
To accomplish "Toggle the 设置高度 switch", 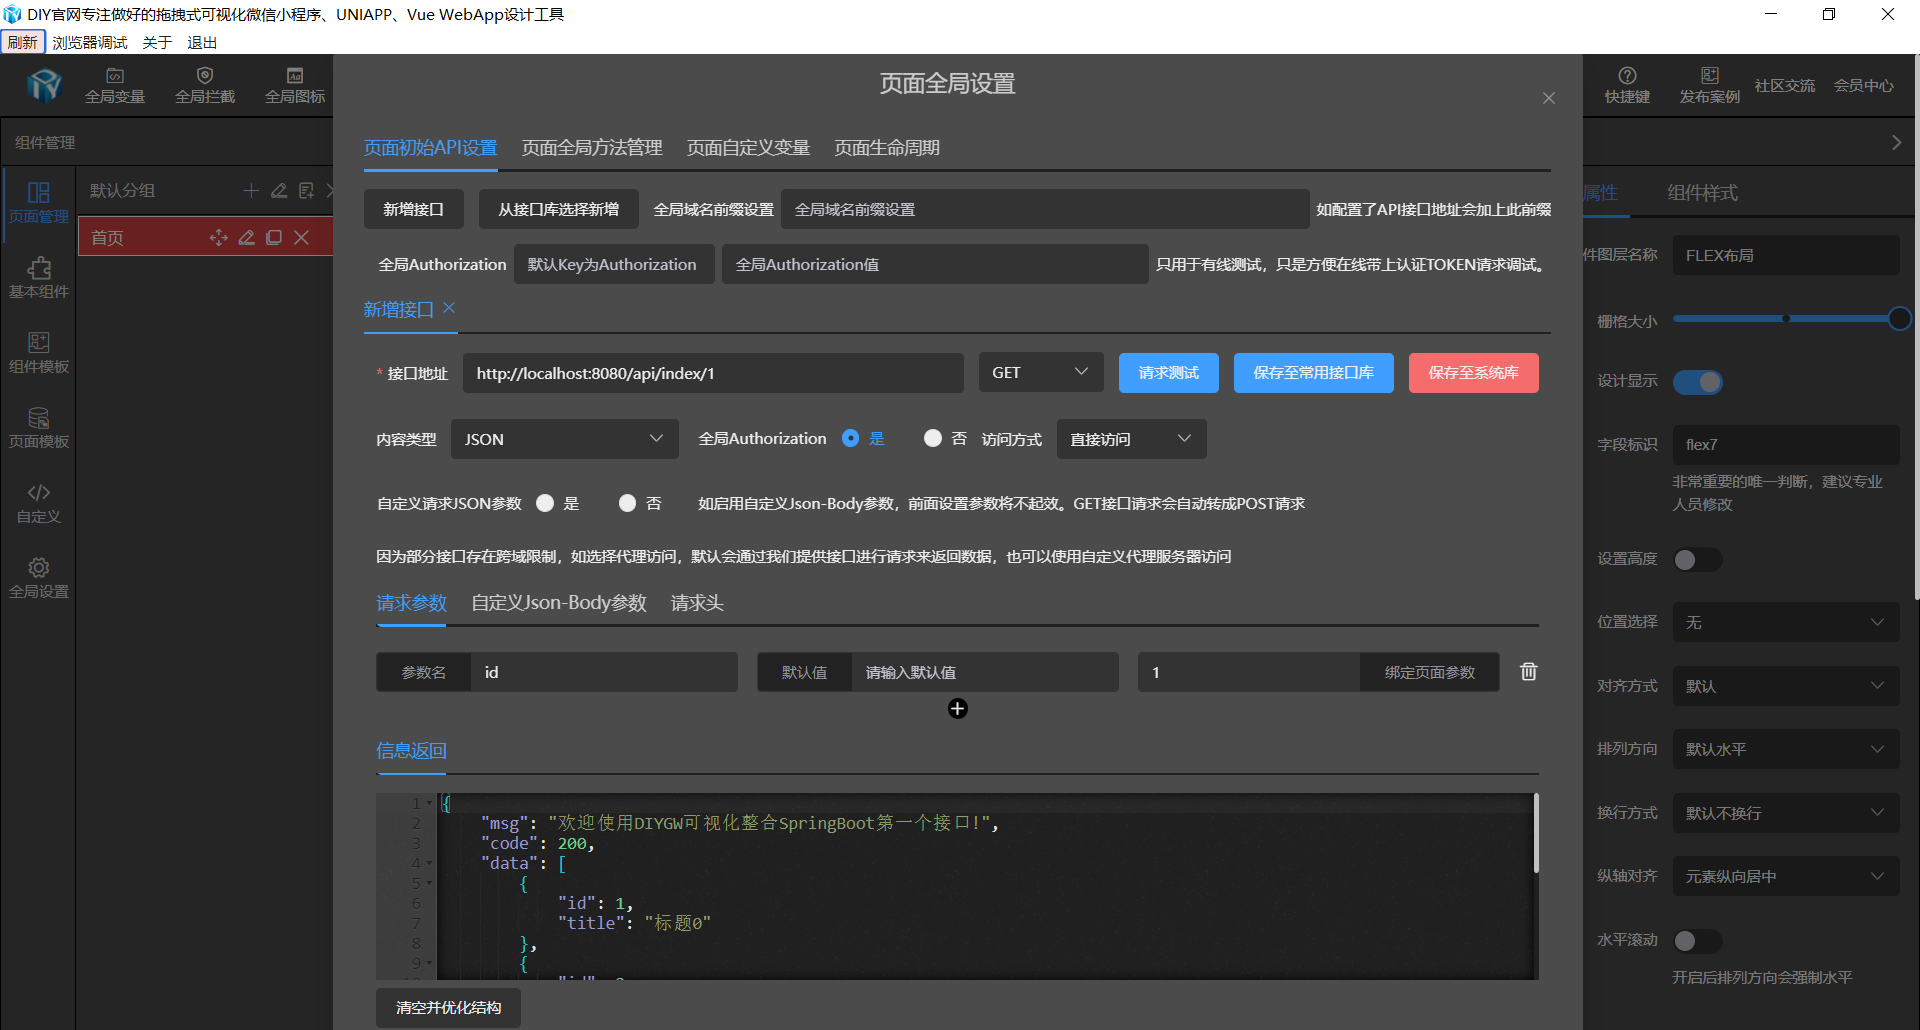I will 1697,560.
